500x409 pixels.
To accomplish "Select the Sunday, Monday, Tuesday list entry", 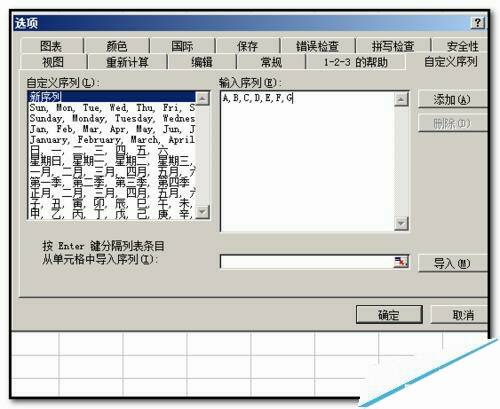I will click(x=112, y=118).
